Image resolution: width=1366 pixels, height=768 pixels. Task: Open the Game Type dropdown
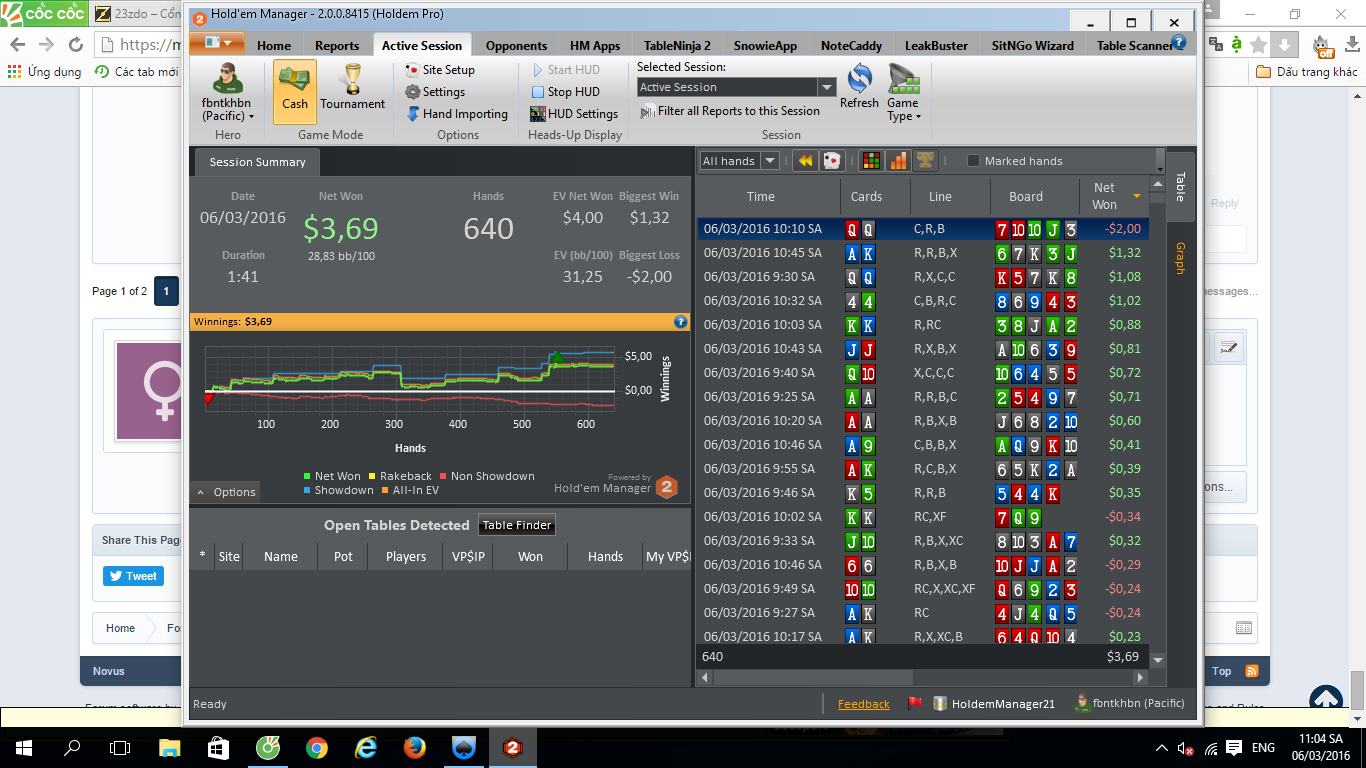click(903, 94)
